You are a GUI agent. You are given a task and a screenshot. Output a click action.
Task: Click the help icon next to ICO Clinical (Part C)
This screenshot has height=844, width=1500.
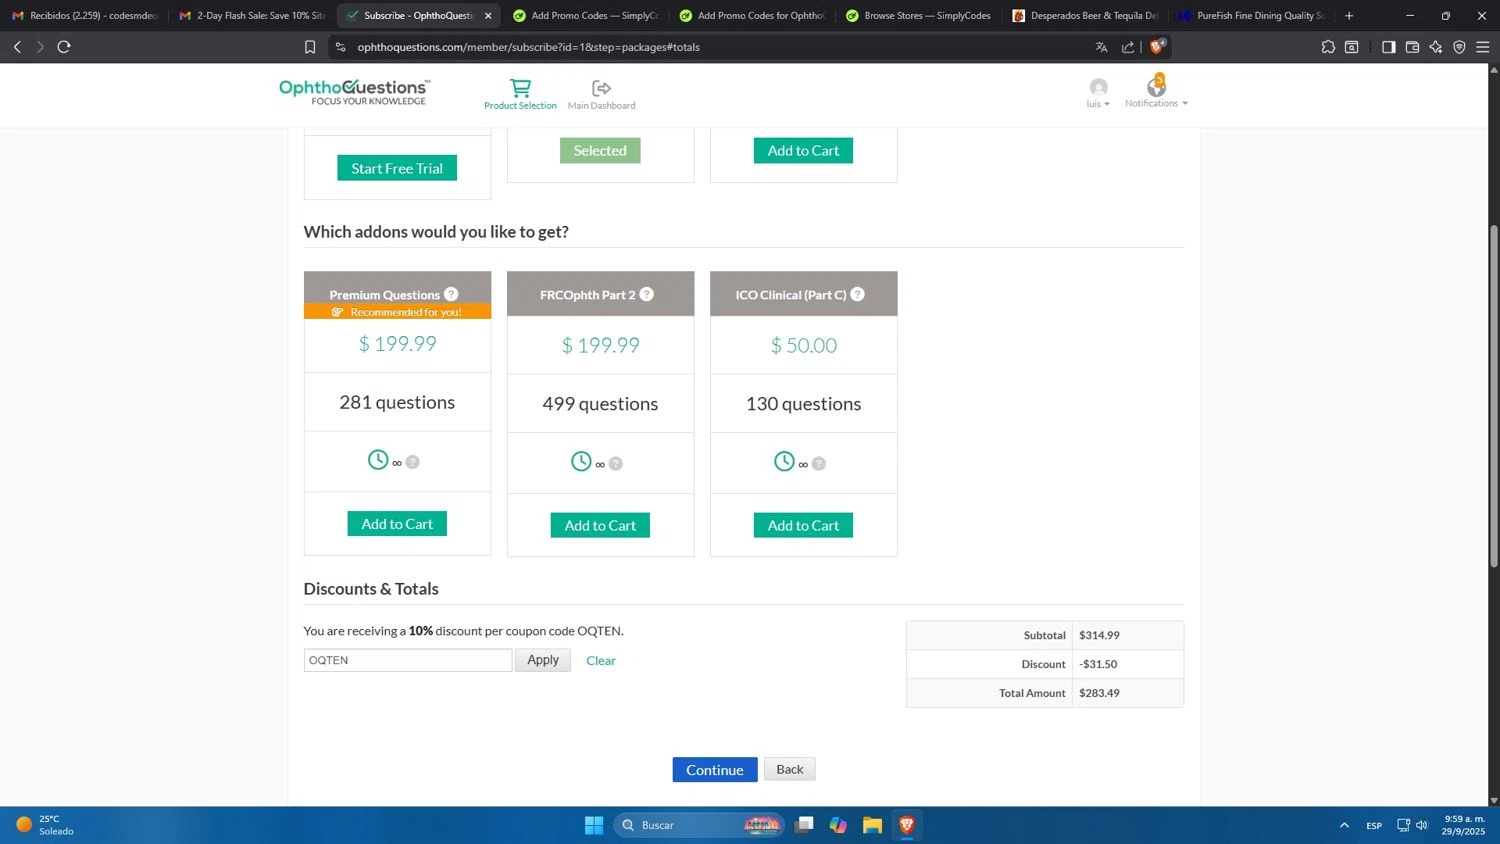[x=857, y=294]
